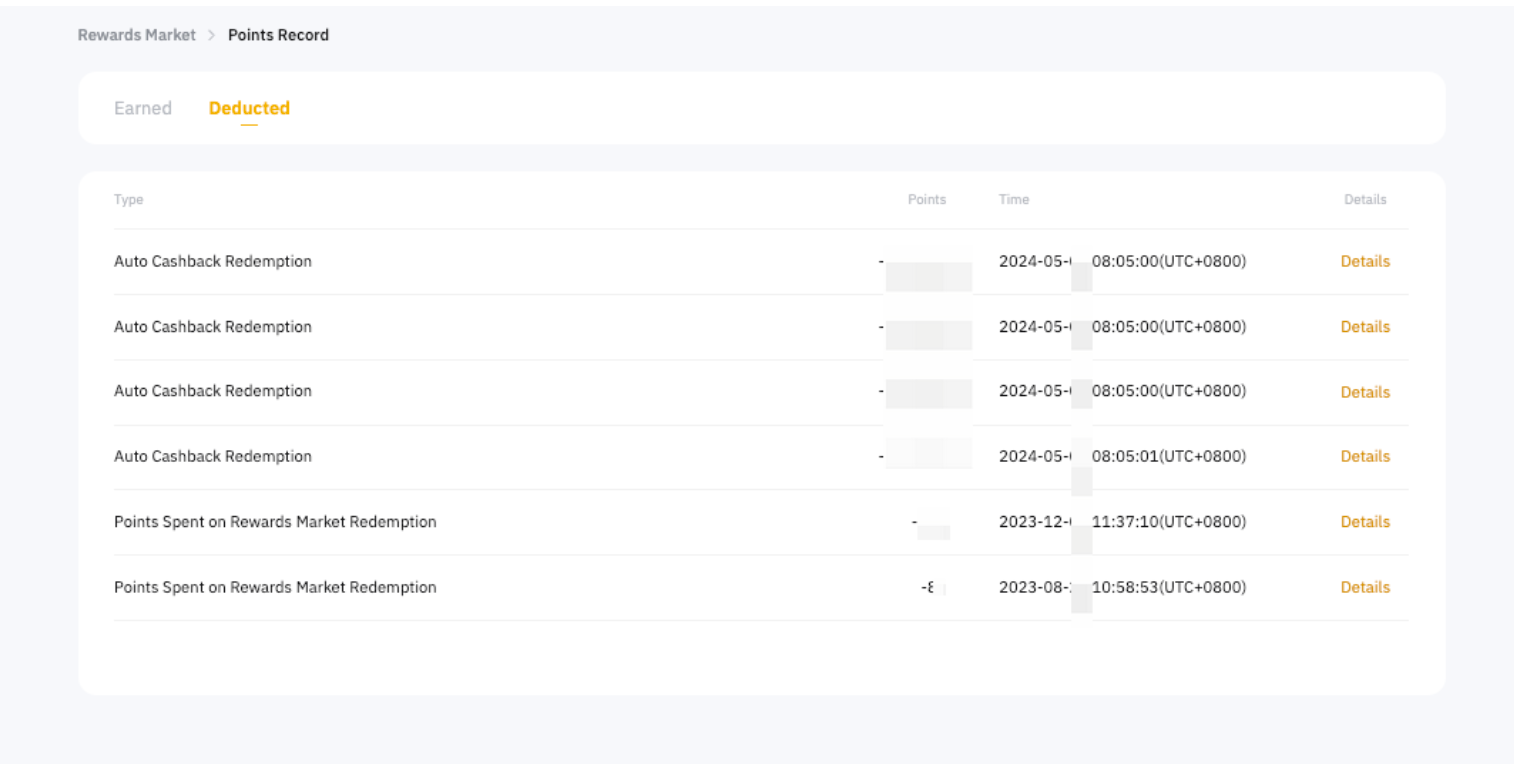Open Details for first Auto Cashback Redemption
Screen dimensions: 1514x764
tap(1364, 261)
